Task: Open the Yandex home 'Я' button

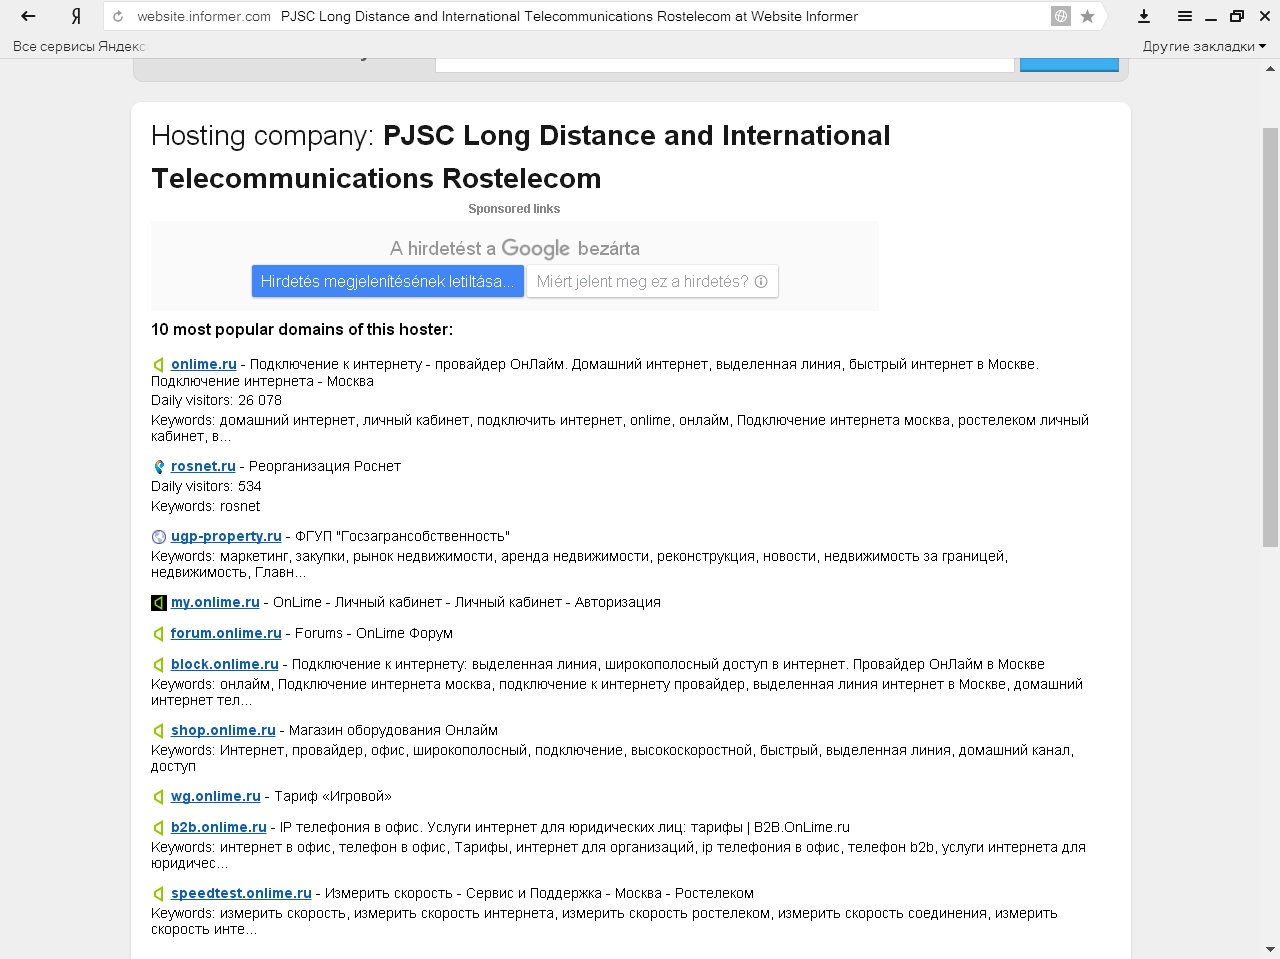Action: coord(76,16)
